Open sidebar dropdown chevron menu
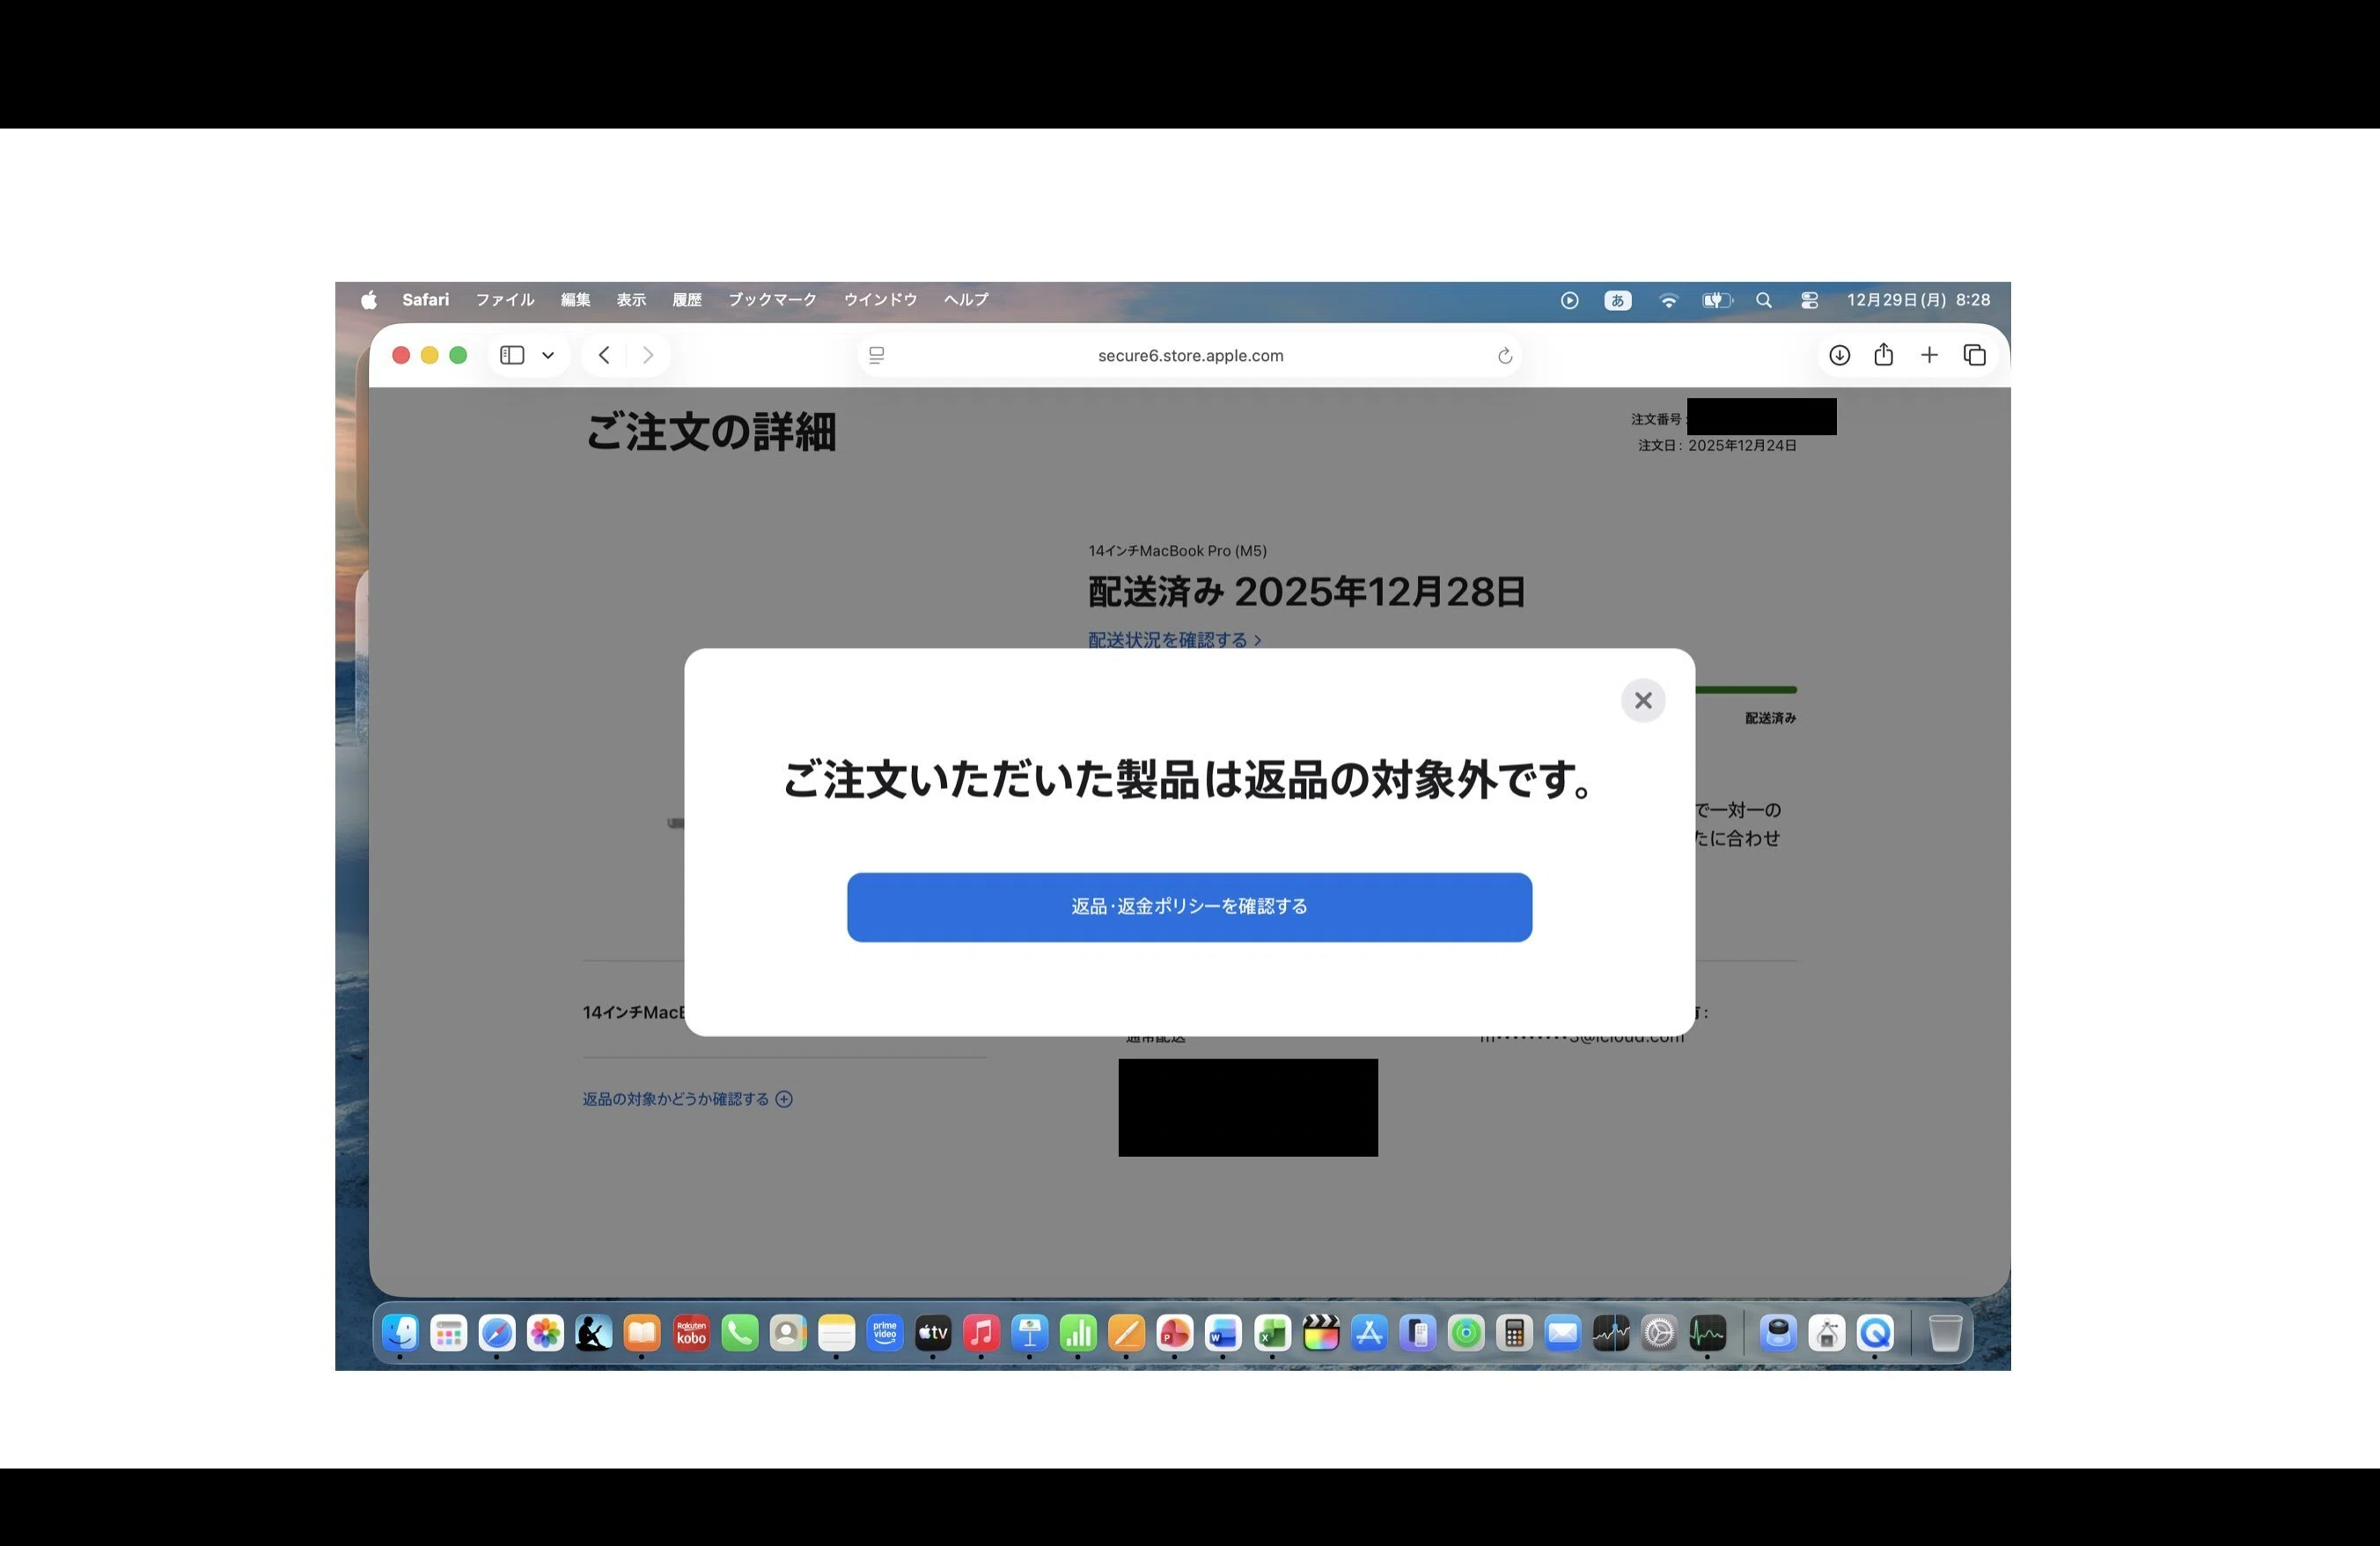This screenshot has height=1546, width=2380. 548,355
